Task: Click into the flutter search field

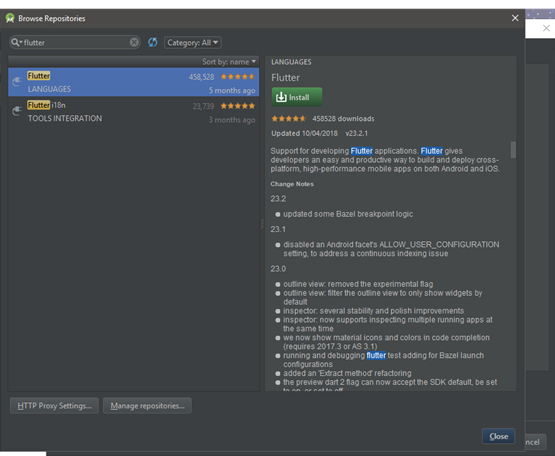Action: point(75,42)
